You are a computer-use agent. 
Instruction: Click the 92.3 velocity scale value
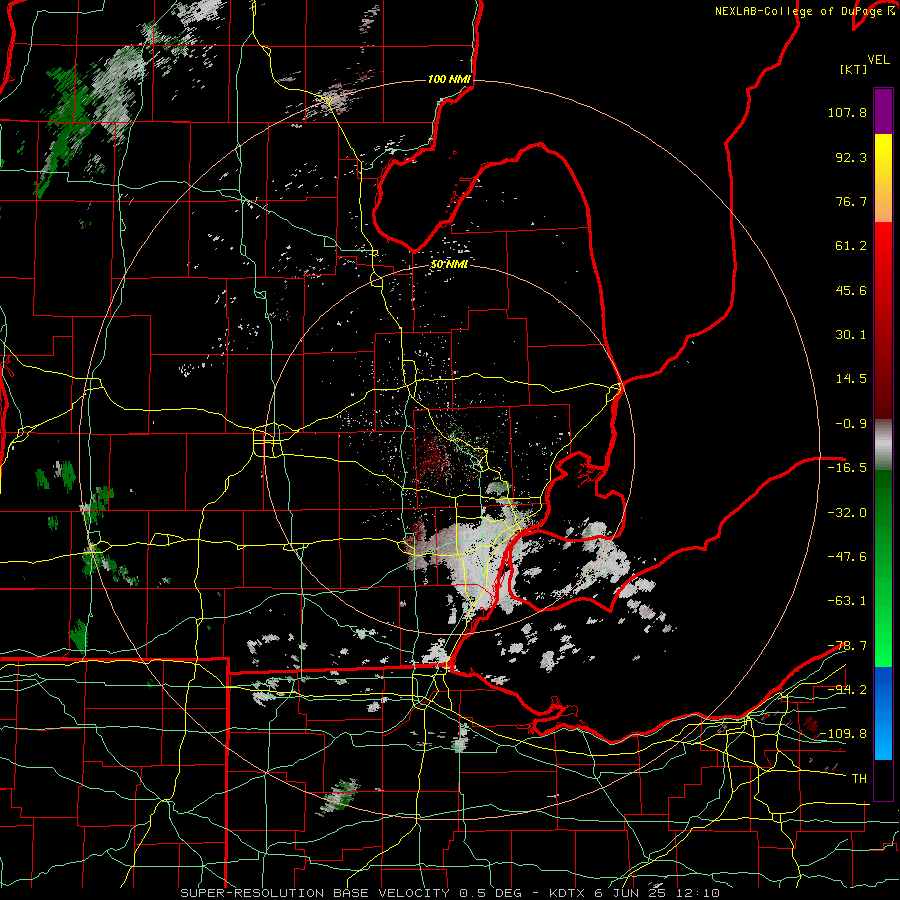click(x=851, y=157)
